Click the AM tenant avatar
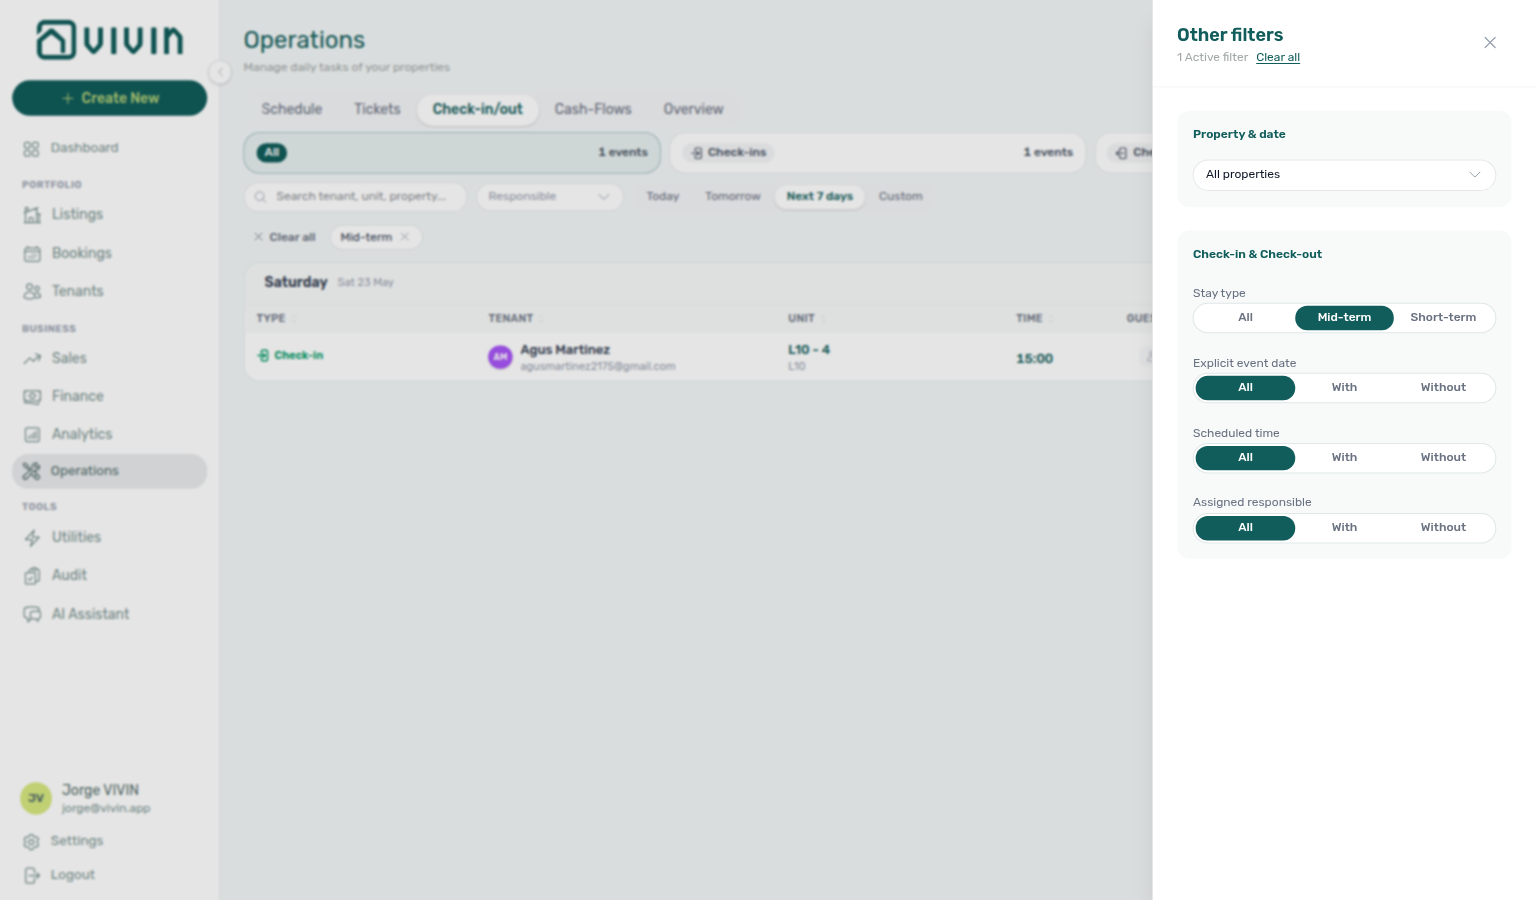 click(x=500, y=357)
